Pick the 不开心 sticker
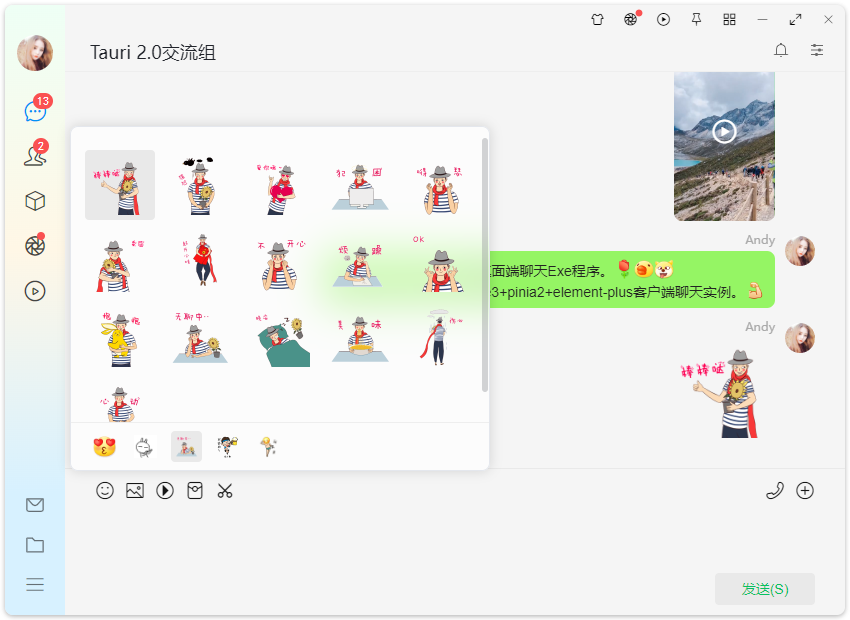The width and height of the screenshot is (850, 620). click(280, 265)
